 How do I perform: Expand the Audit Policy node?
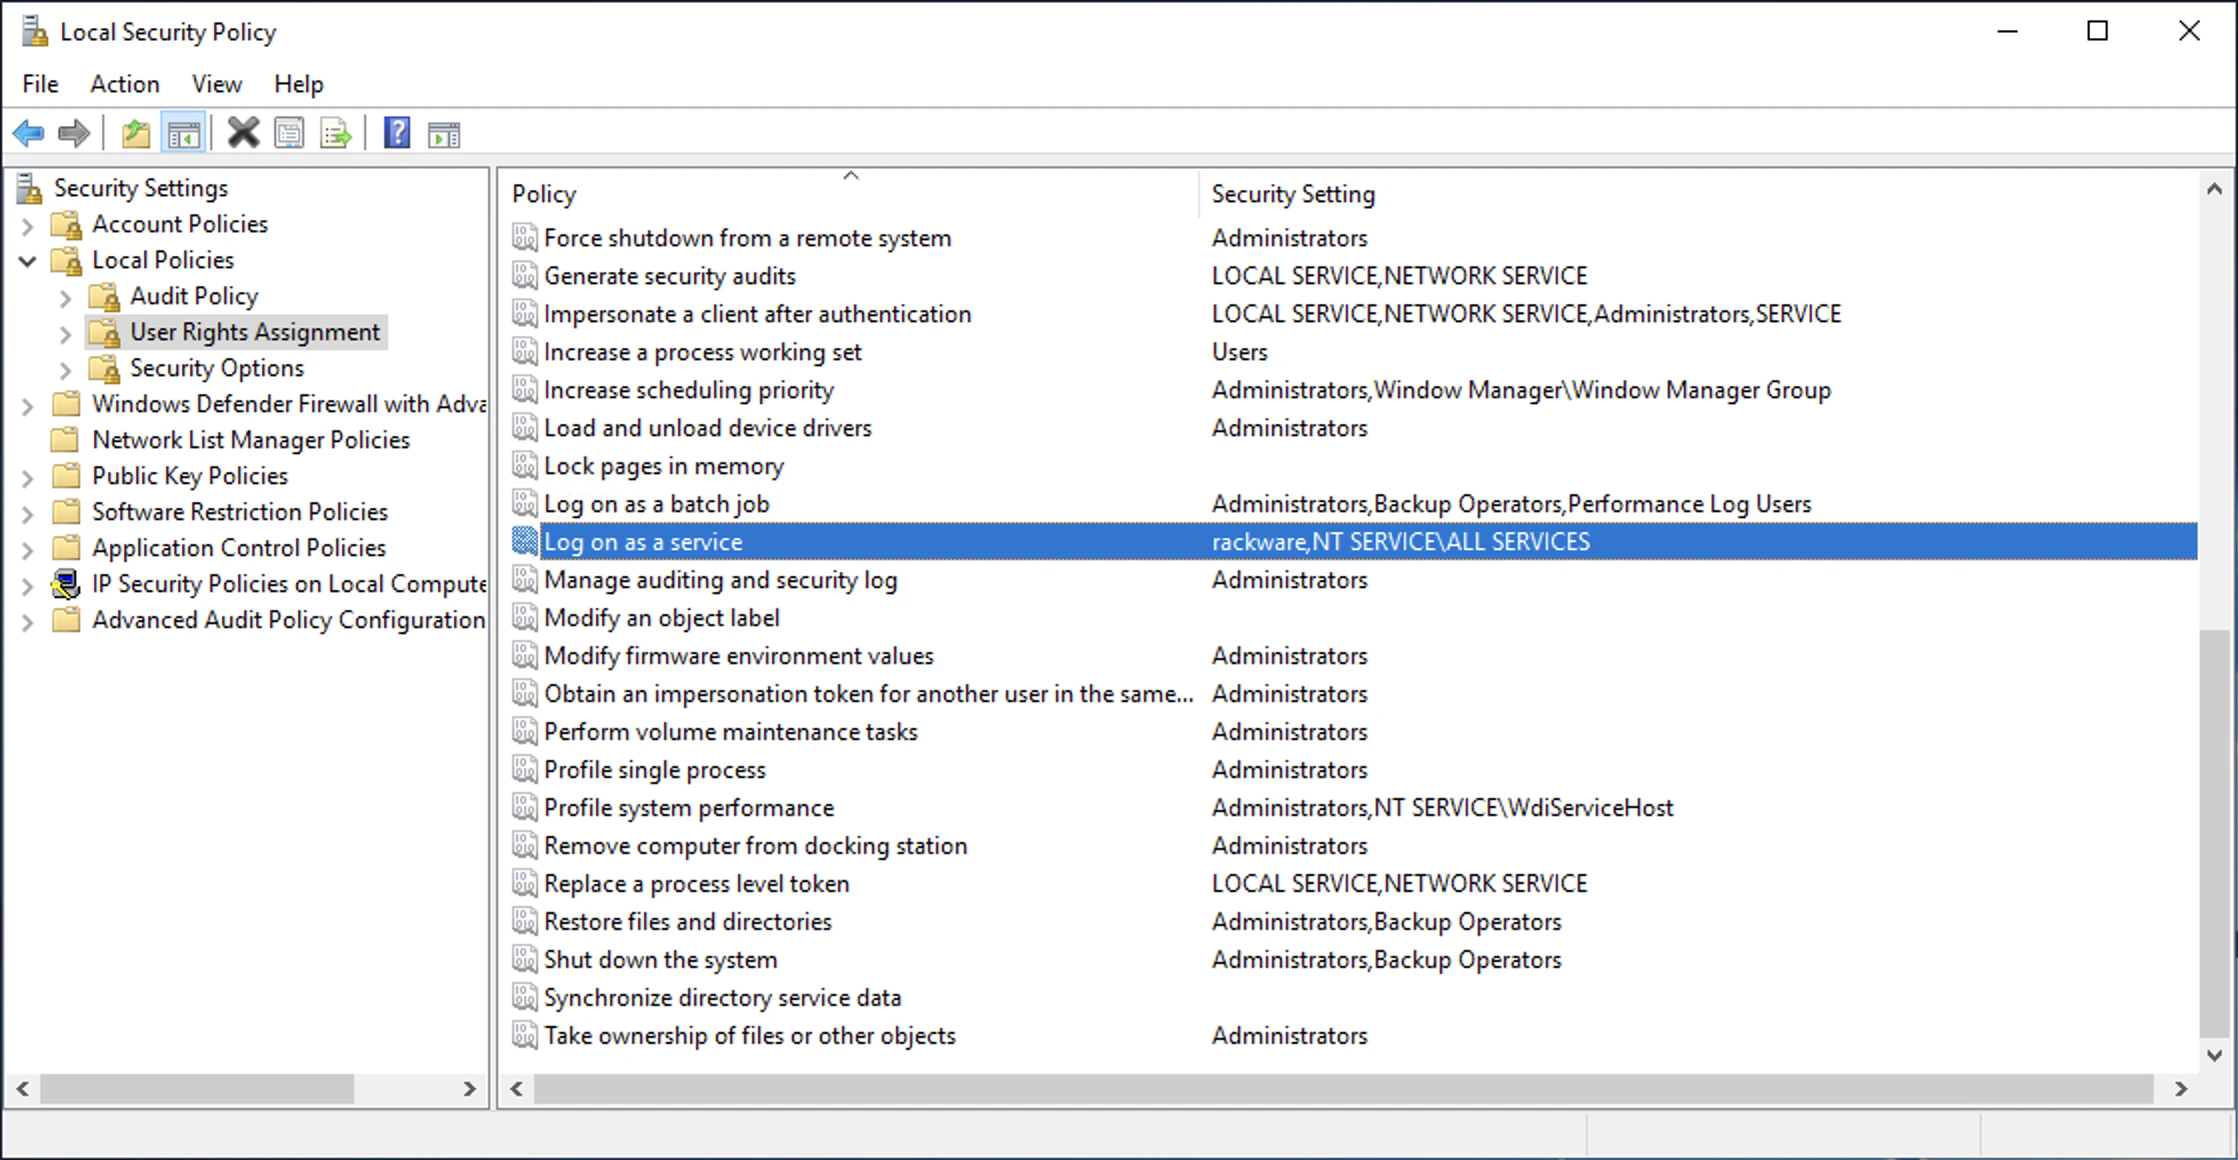[x=65, y=299]
